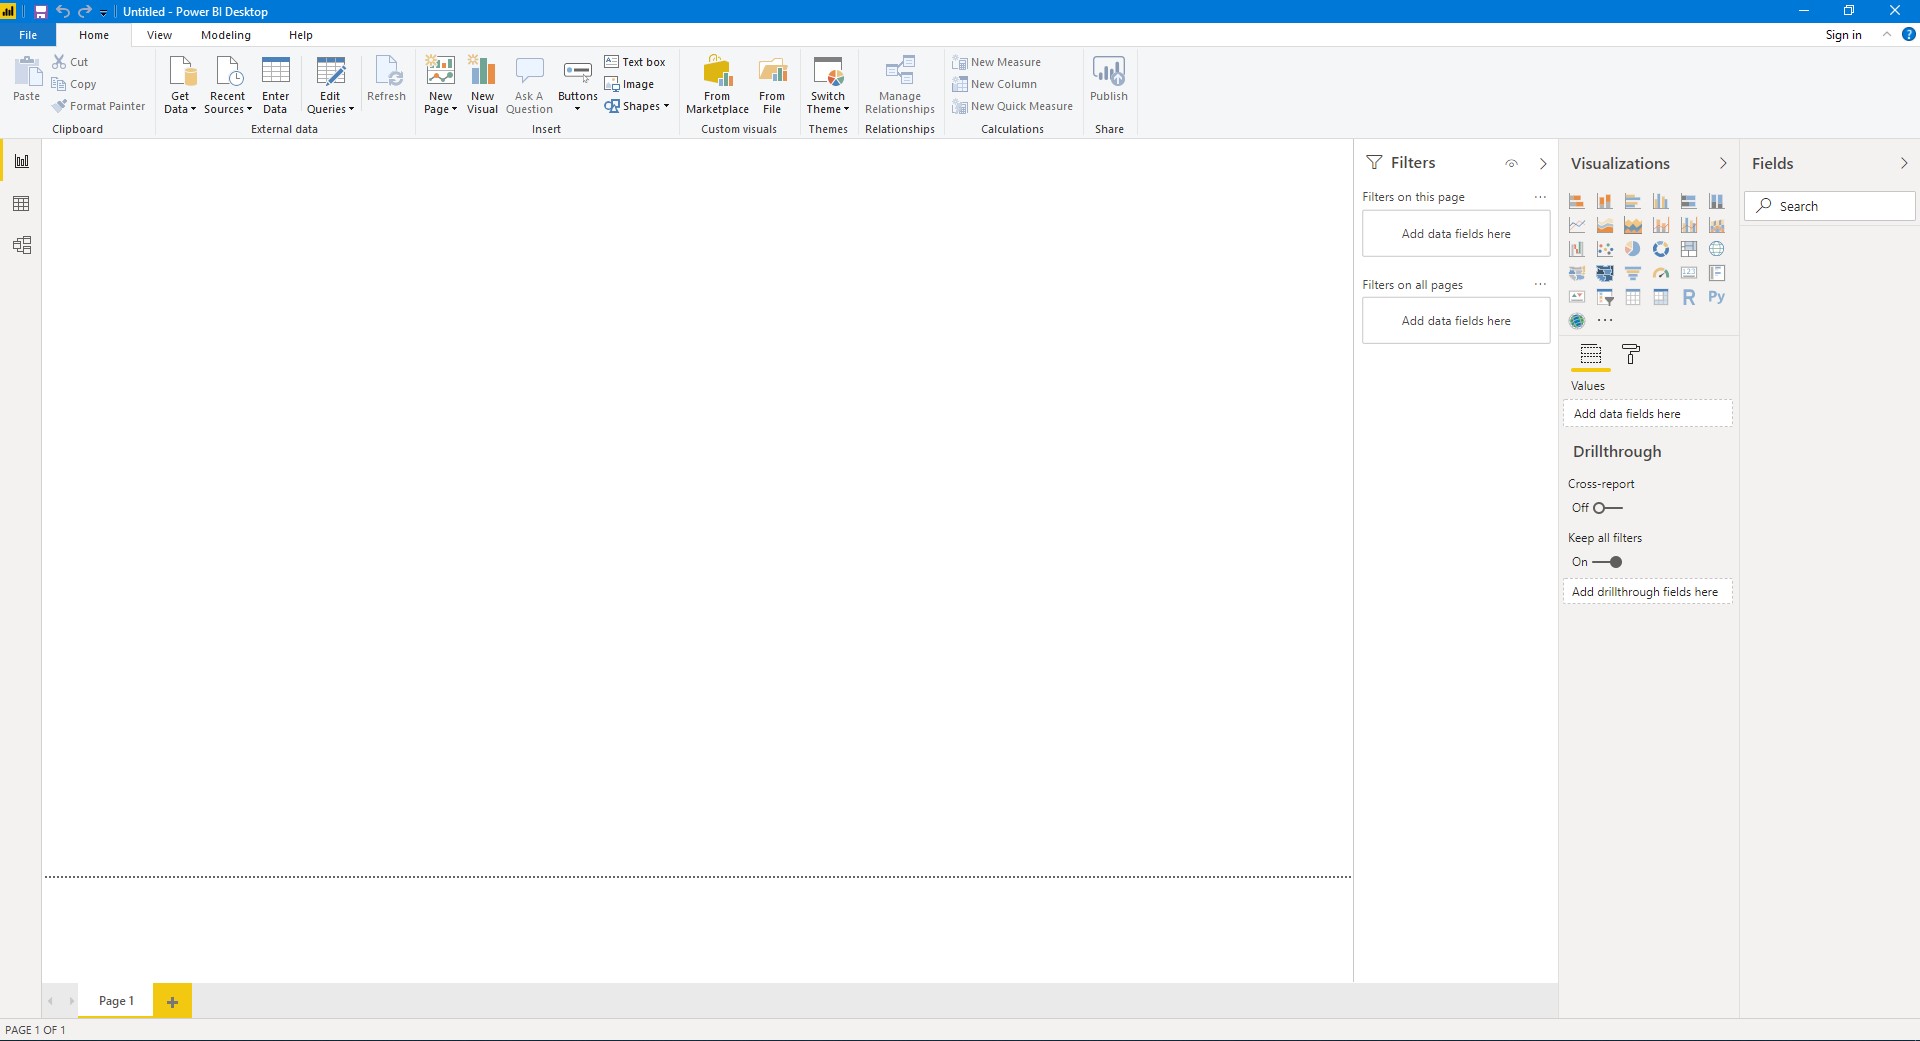Select the Stacked bar chart visualization
Screen dimensions: 1920x1041
[1577, 201]
